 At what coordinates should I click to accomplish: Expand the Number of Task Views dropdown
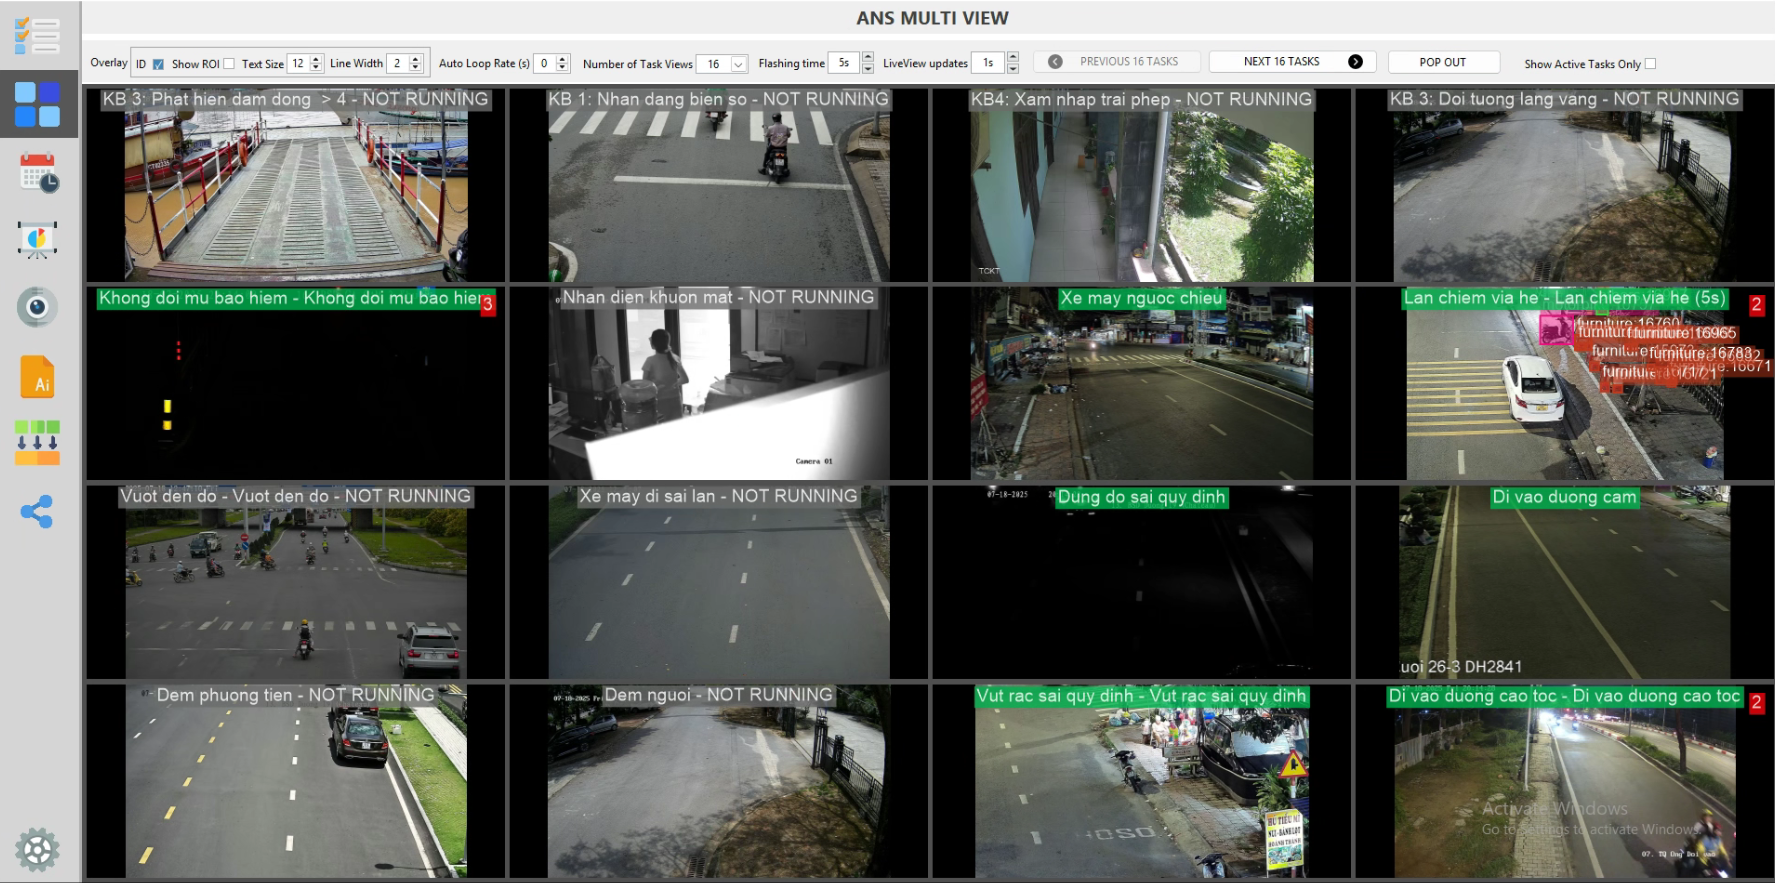(738, 64)
